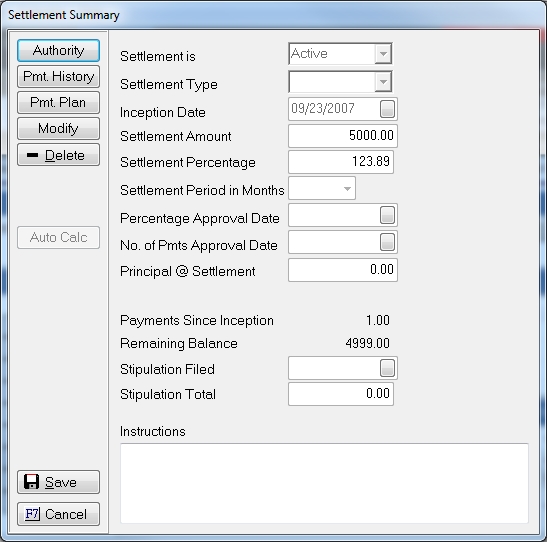Image resolution: width=547 pixels, height=542 pixels.
Task: Open Percentage Approval Date calendar picker
Action: [x=387, y=215]
